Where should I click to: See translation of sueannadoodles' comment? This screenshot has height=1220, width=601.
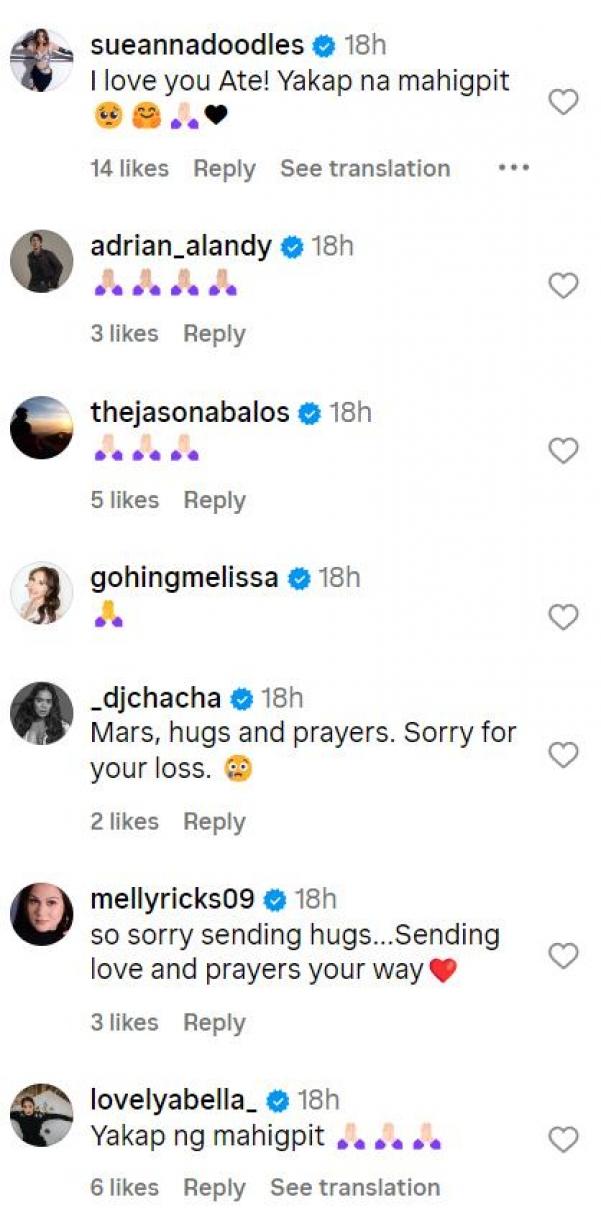click(x=365, y=169)
